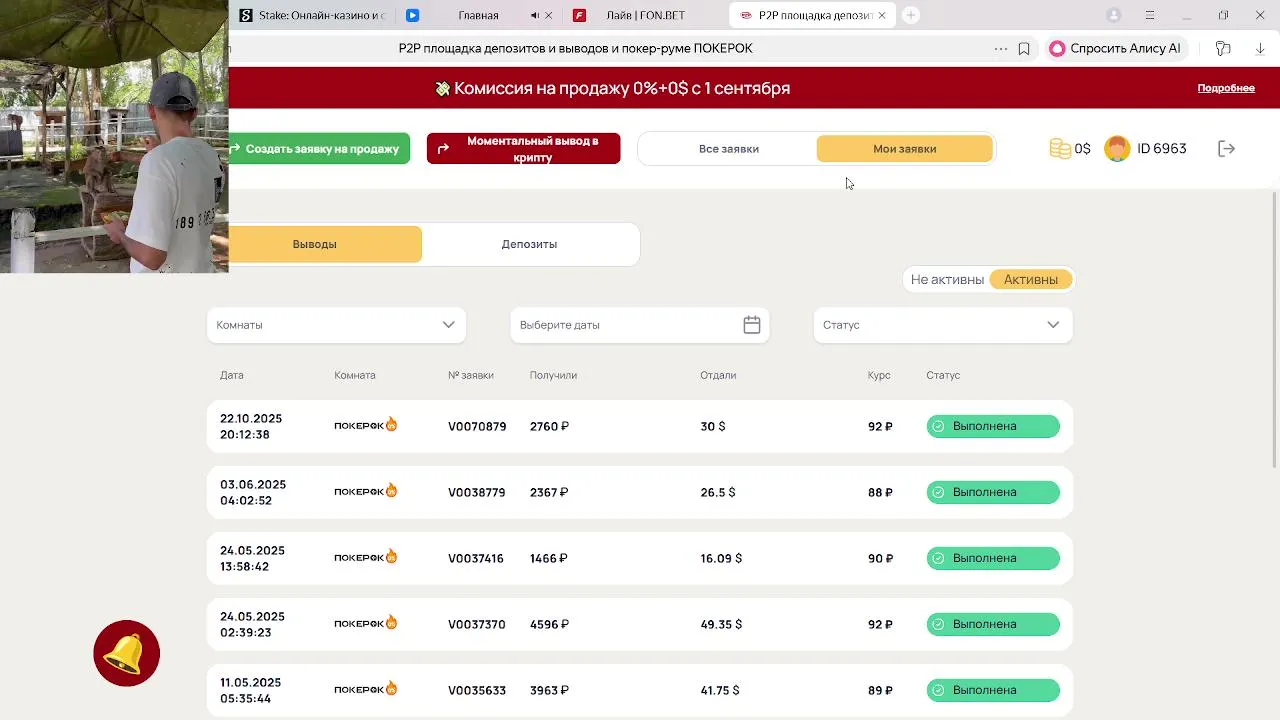
Task: Open the Подробнее link in banner
Action: [x=1226, y=88]
